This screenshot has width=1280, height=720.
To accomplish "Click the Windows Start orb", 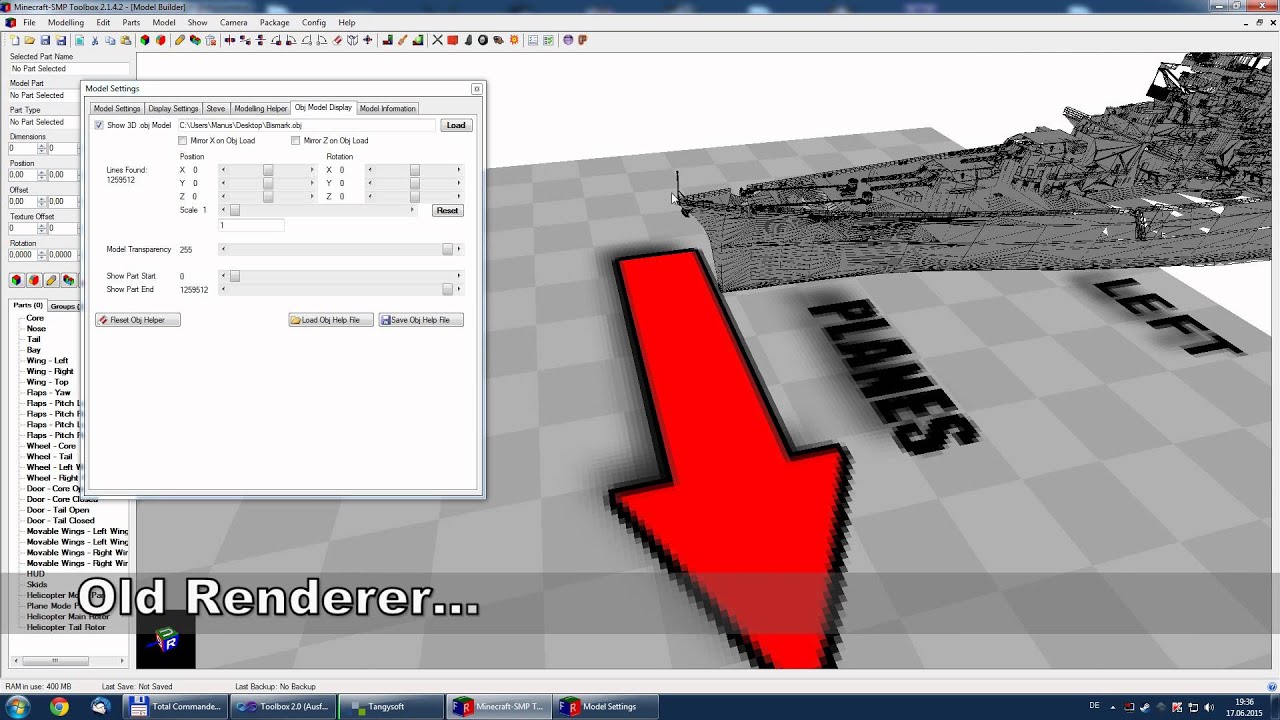I will click(17, 707).
